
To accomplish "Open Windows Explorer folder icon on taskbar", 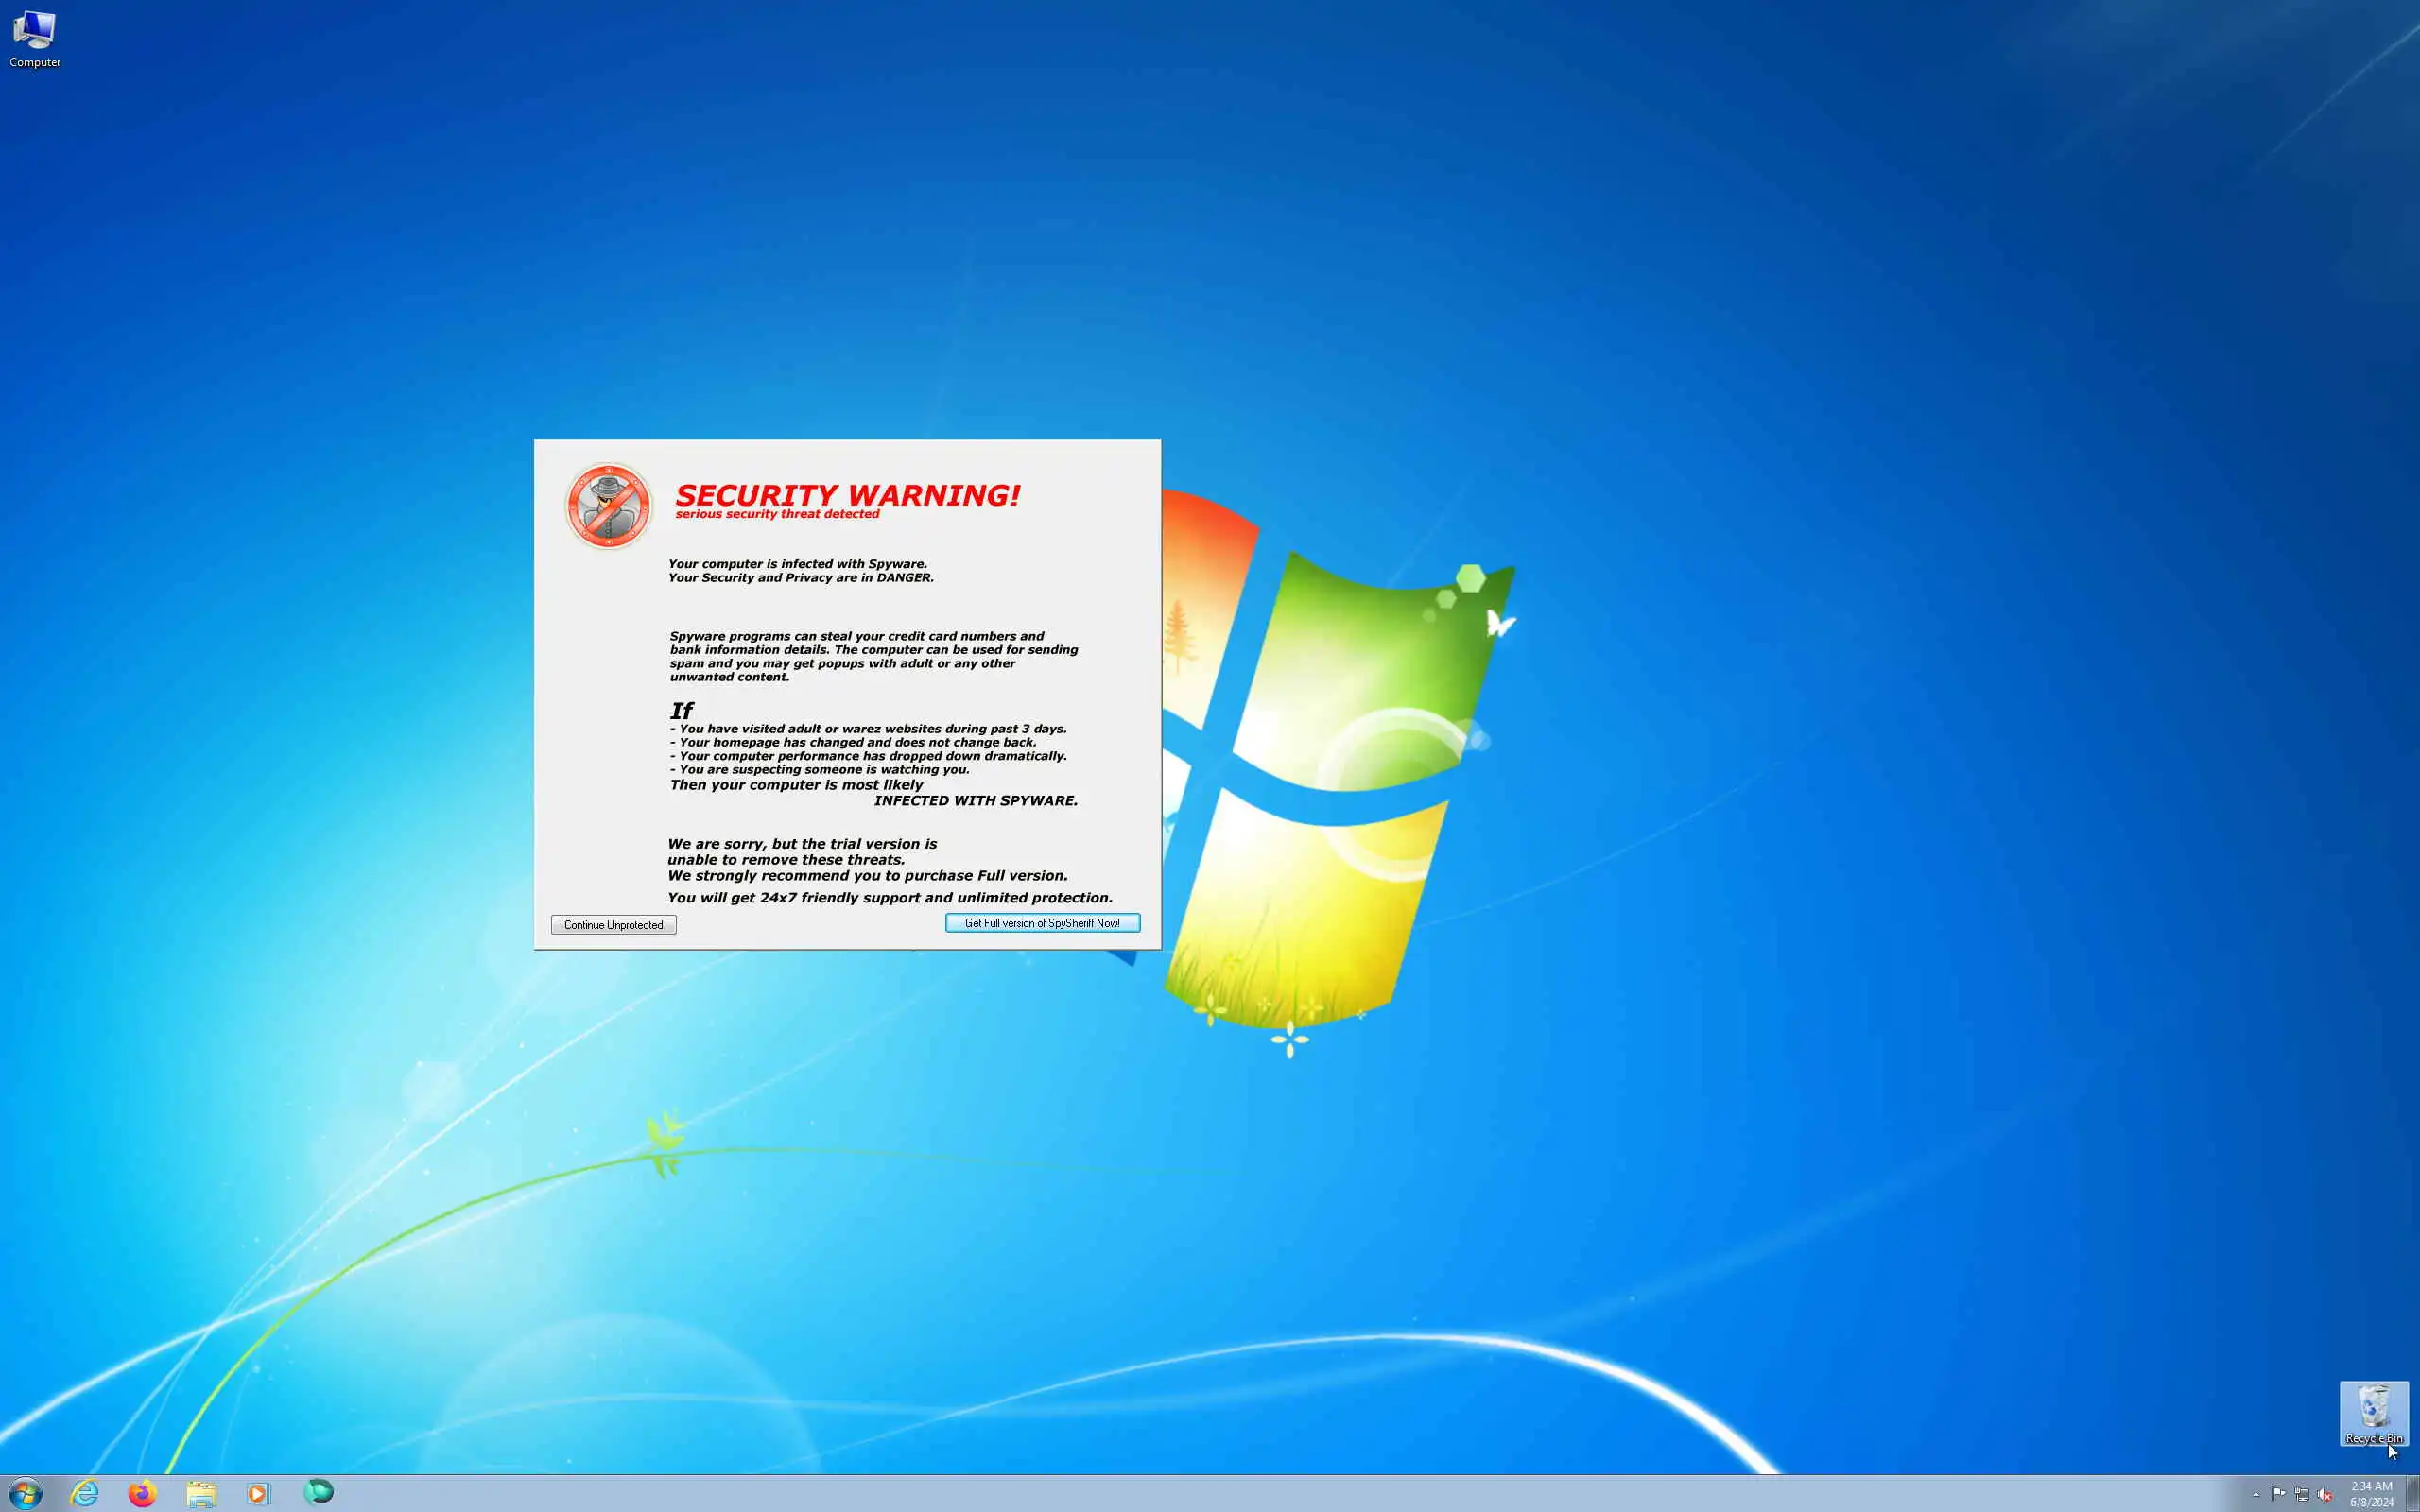I will (x=201, y=1493).
